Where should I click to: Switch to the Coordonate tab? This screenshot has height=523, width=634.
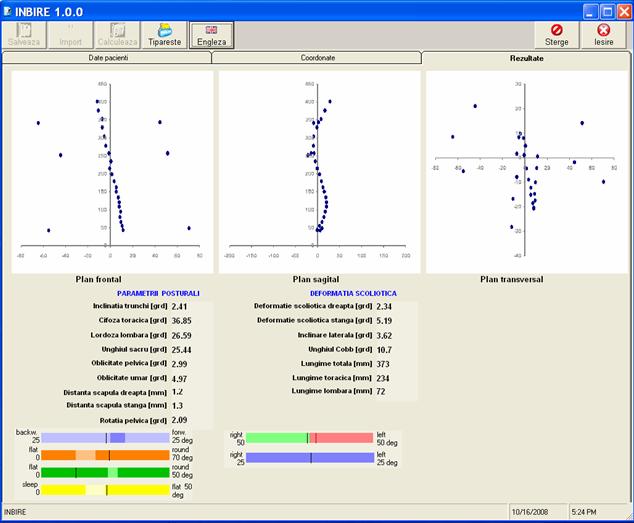(317, 59)
